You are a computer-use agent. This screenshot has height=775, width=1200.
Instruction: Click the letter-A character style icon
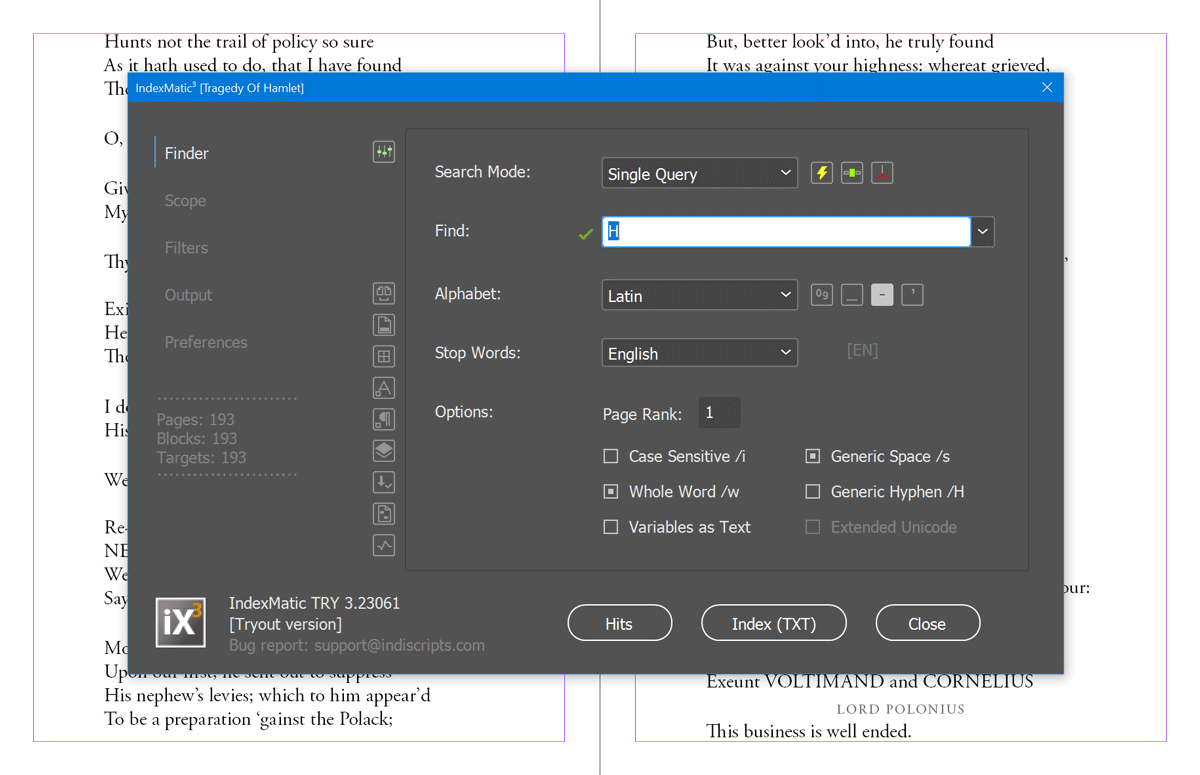click(x=384, y=388)
